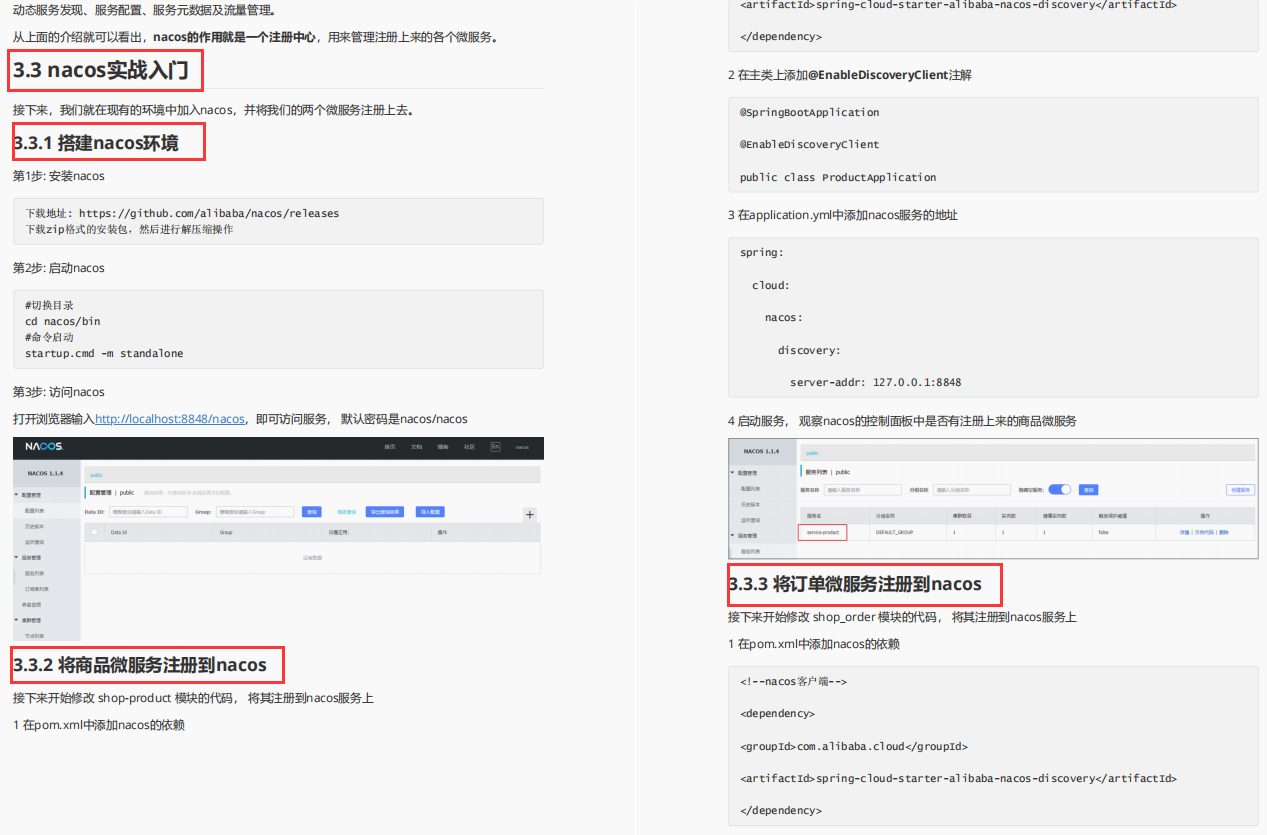The image size is (1267, 835).
Task: Collapse 集群管理 in the Nacos config sidebar
Action: (29, 620)
